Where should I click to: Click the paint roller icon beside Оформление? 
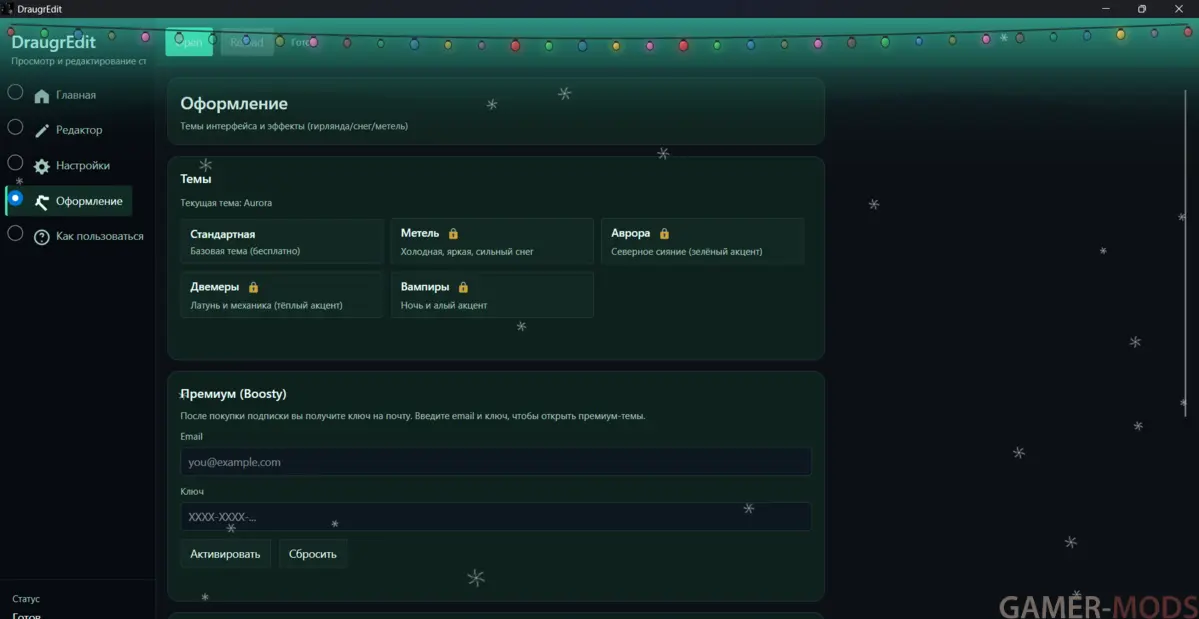[x=41, y=202]
